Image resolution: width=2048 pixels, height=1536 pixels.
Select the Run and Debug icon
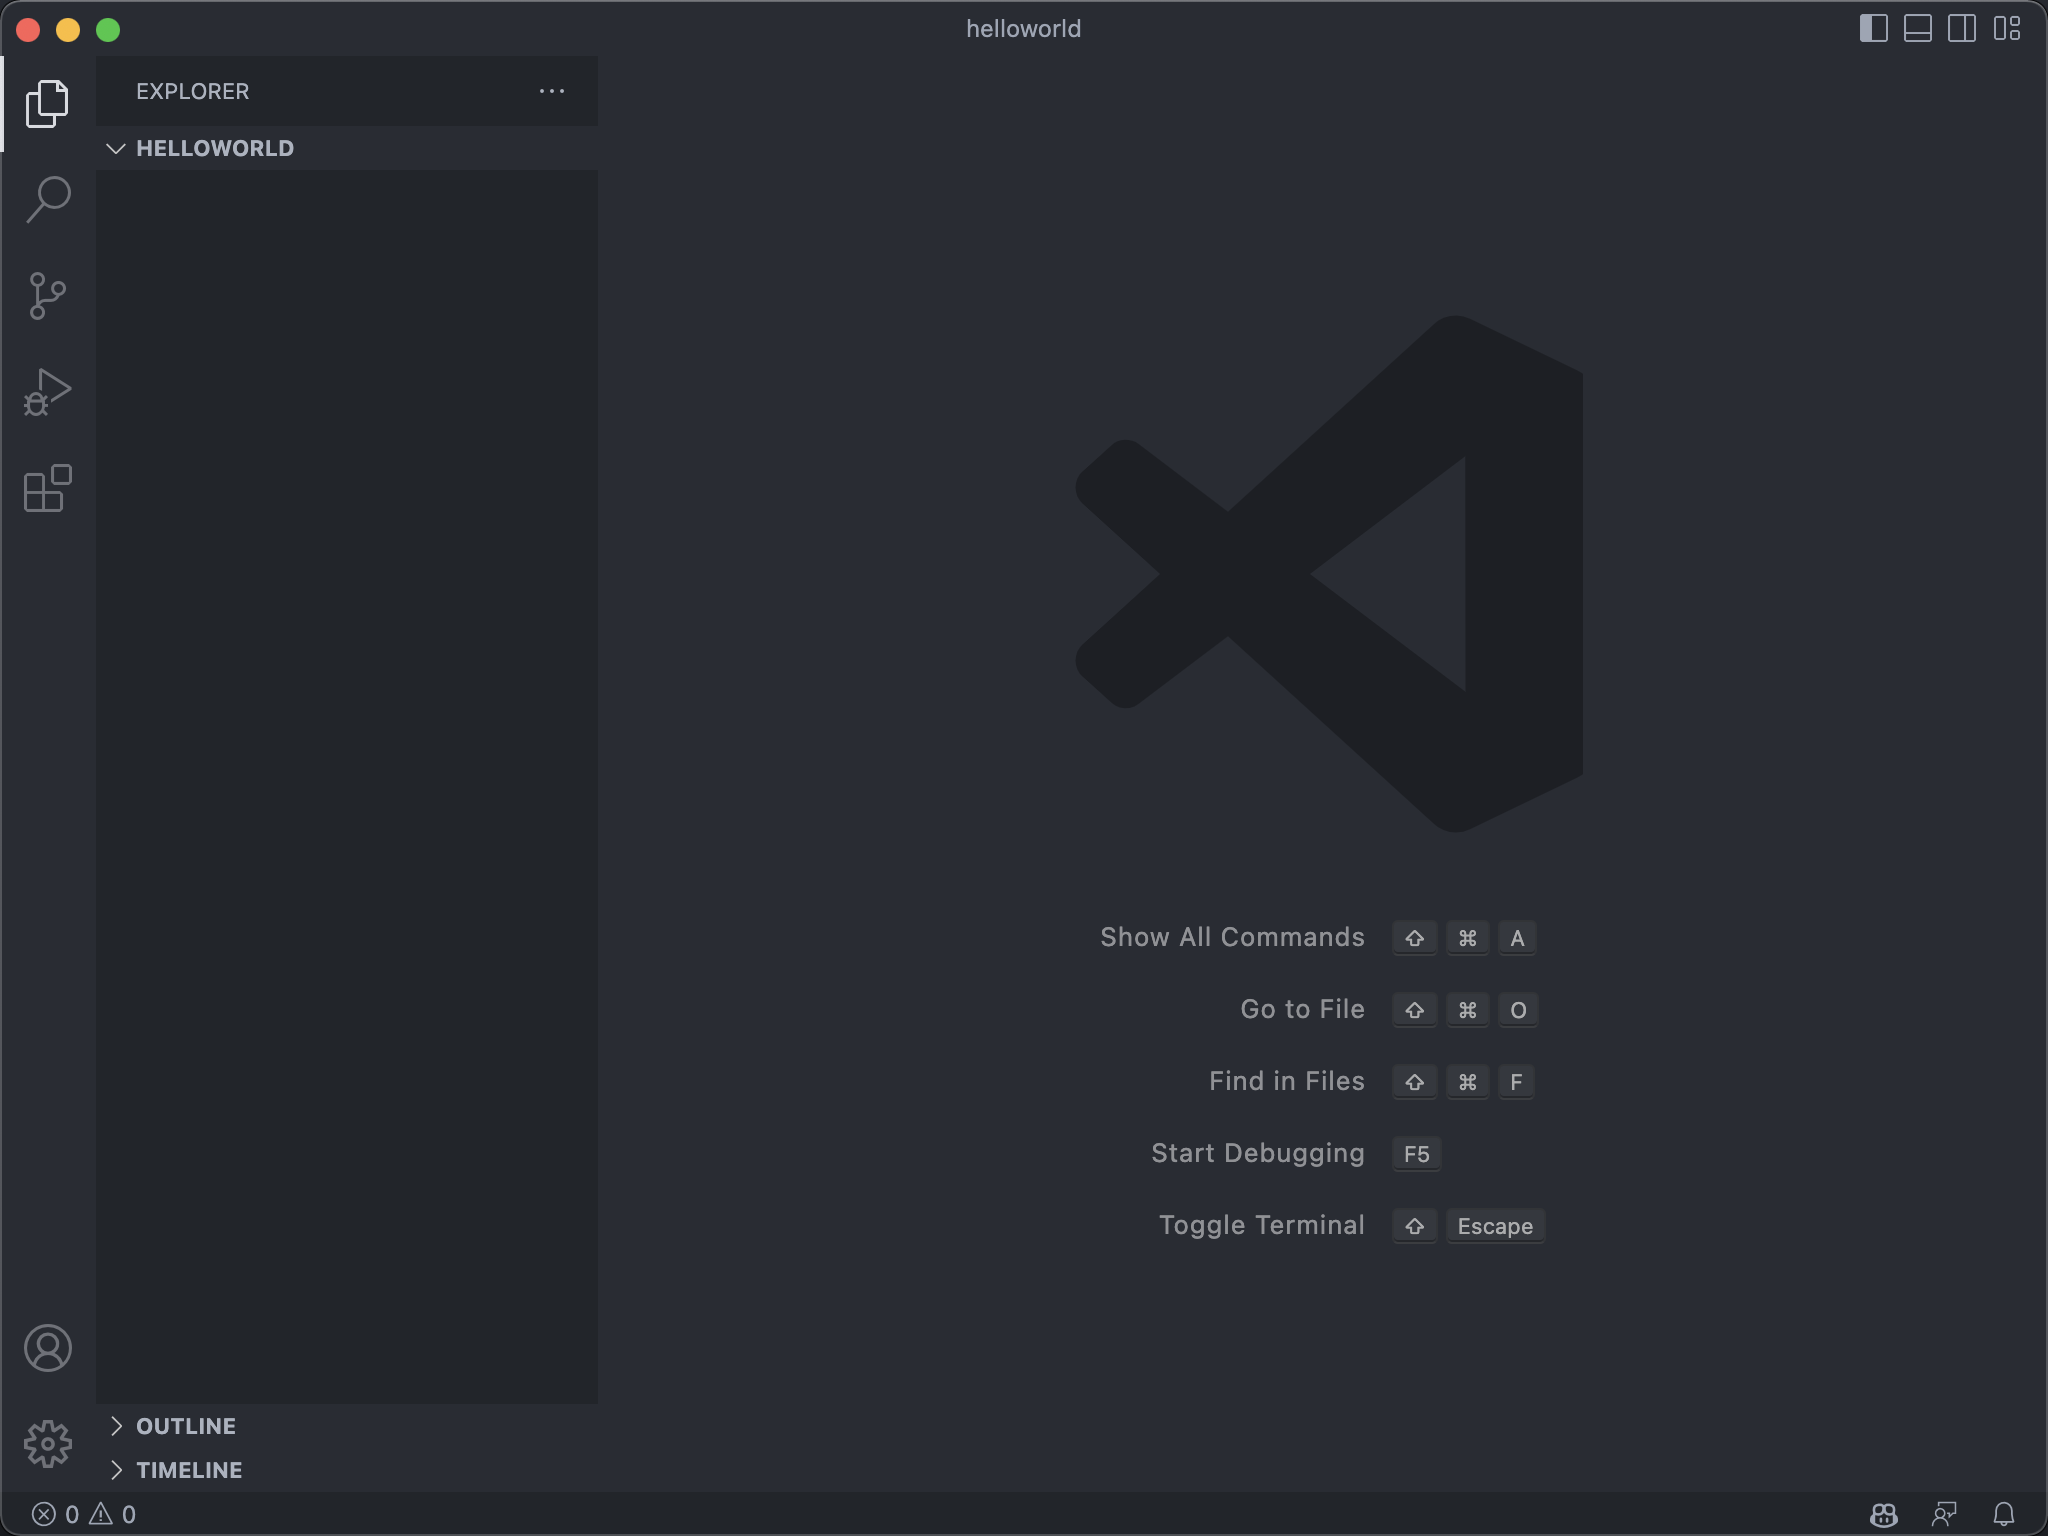click(47, 390)
